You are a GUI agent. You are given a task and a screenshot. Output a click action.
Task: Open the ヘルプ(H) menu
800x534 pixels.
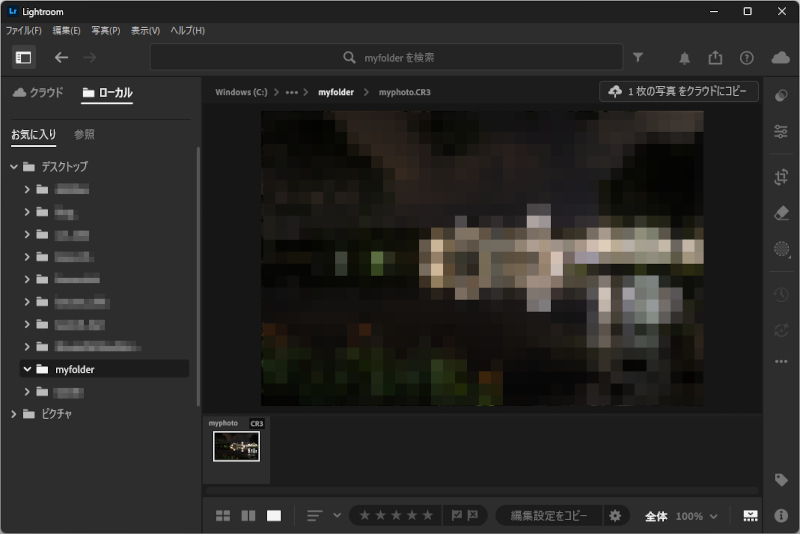coord(188,31)
